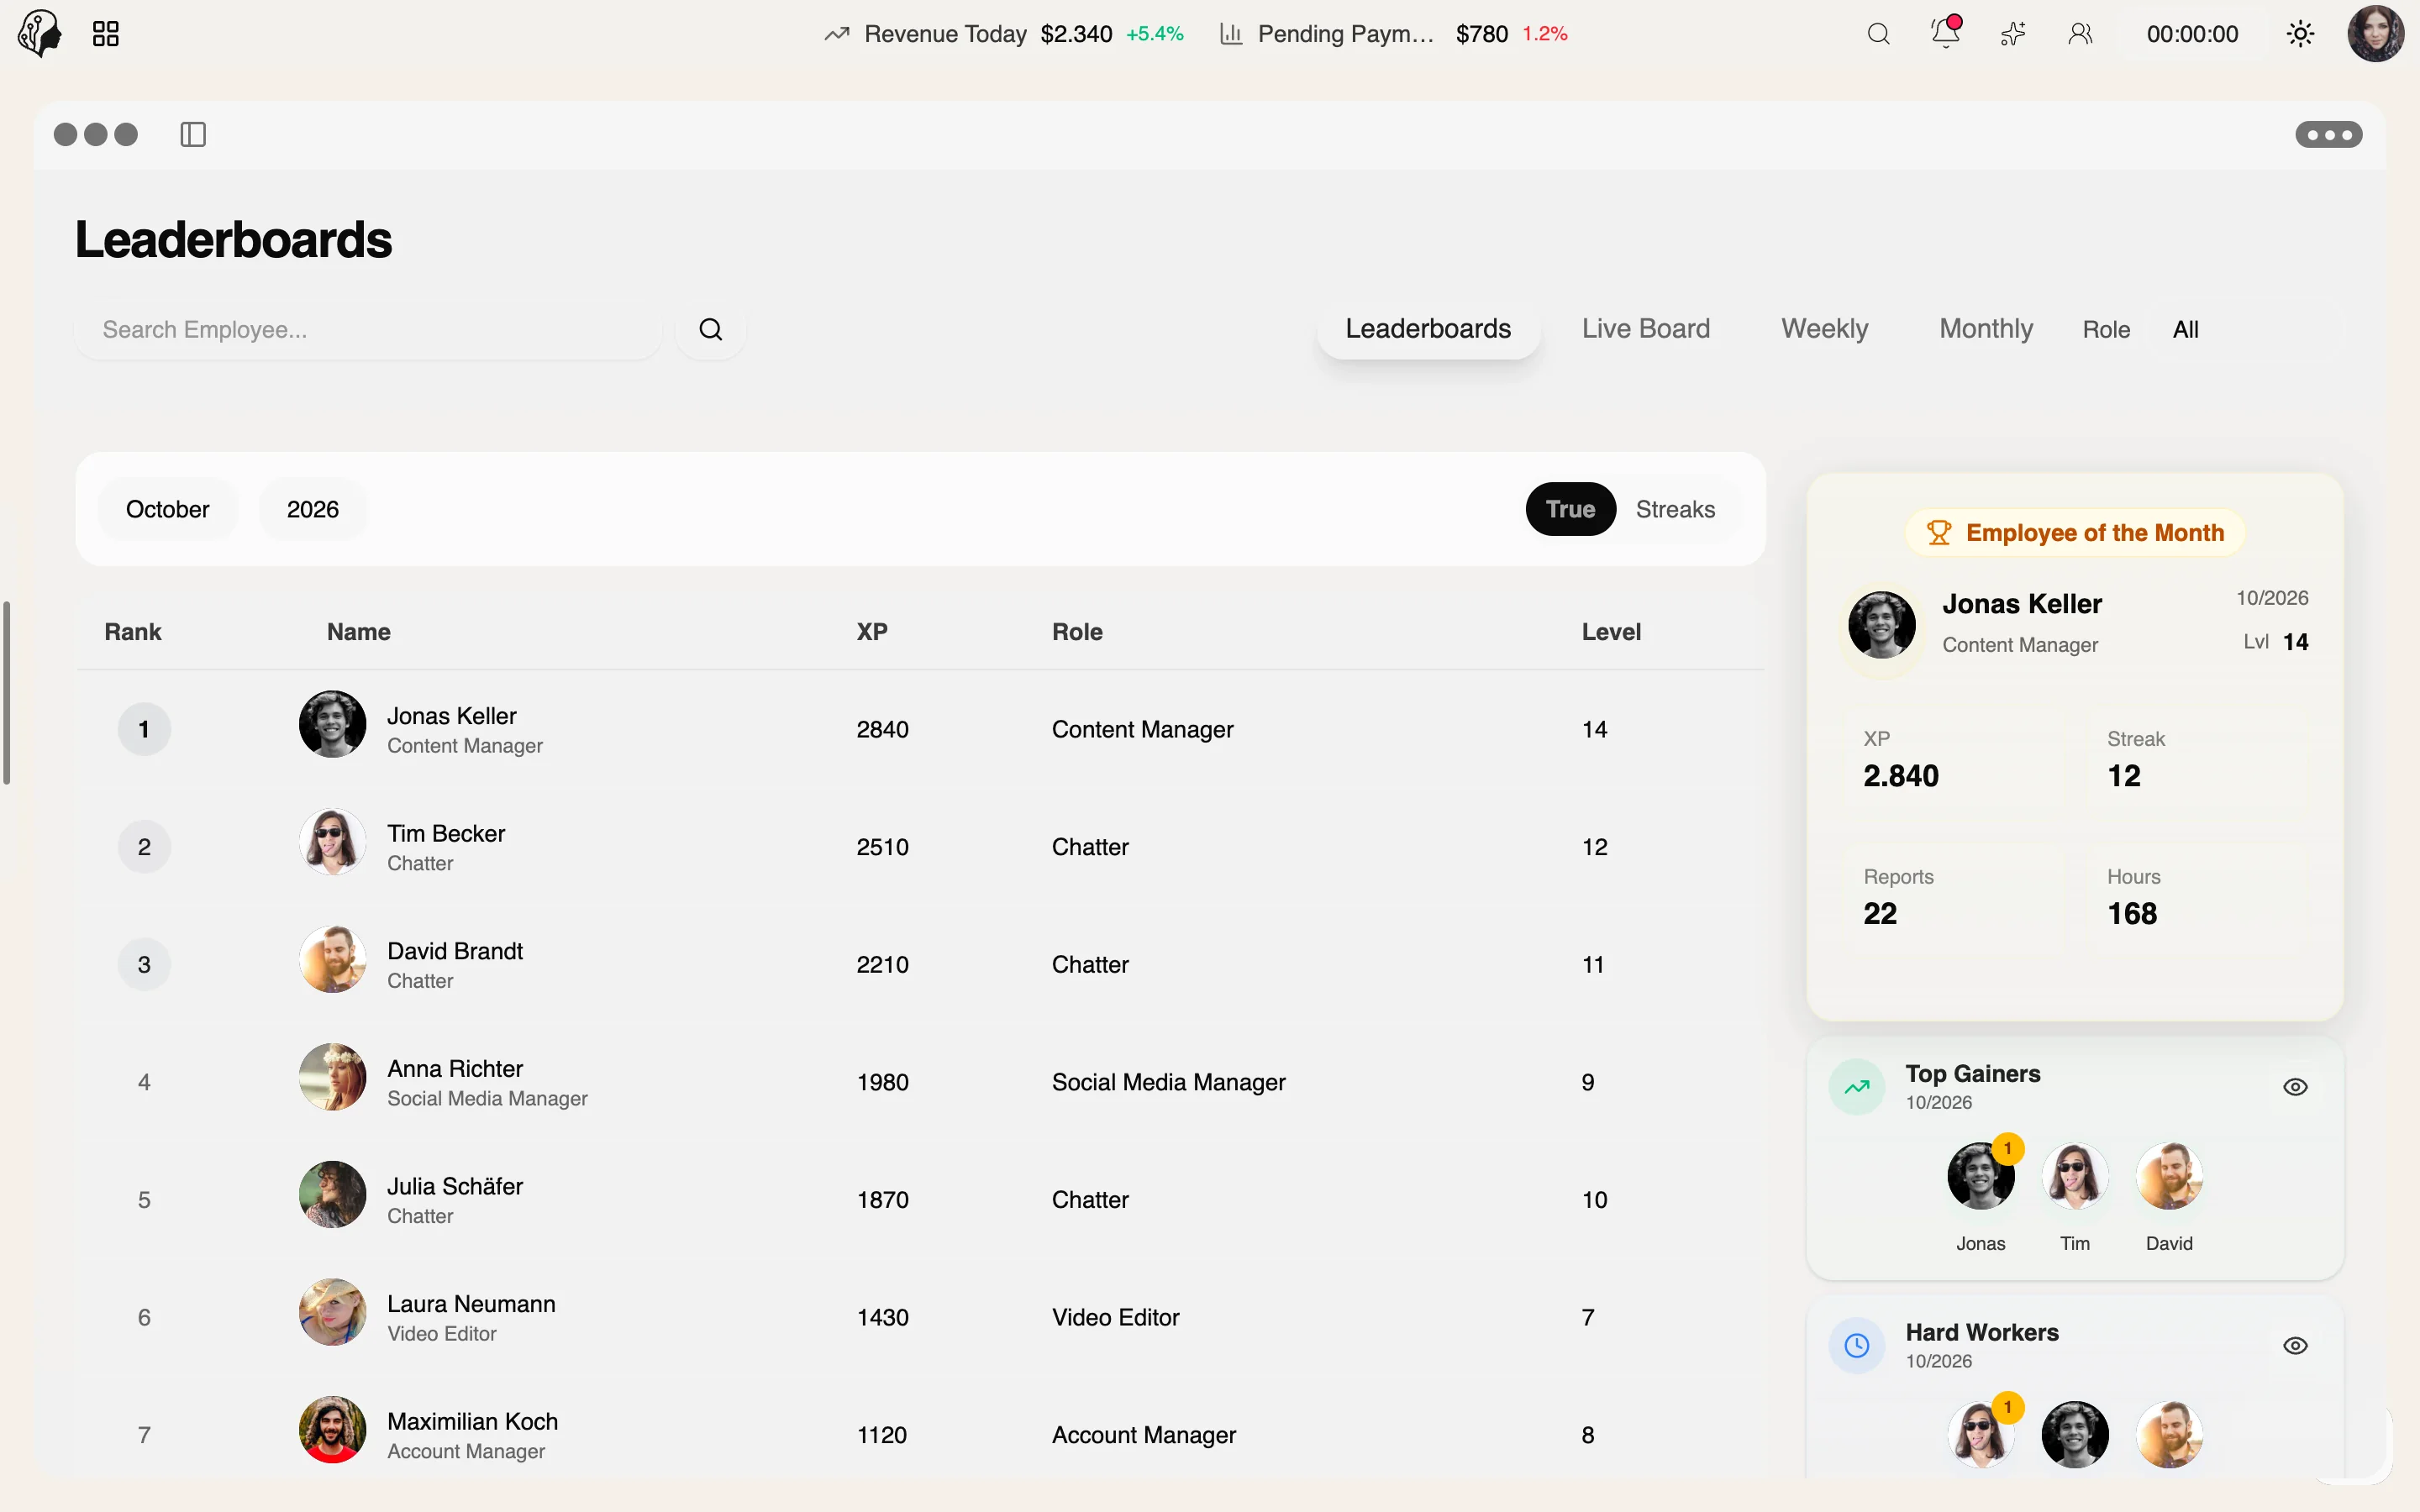Toggle the sidebar panel icon

click(193, 134)
